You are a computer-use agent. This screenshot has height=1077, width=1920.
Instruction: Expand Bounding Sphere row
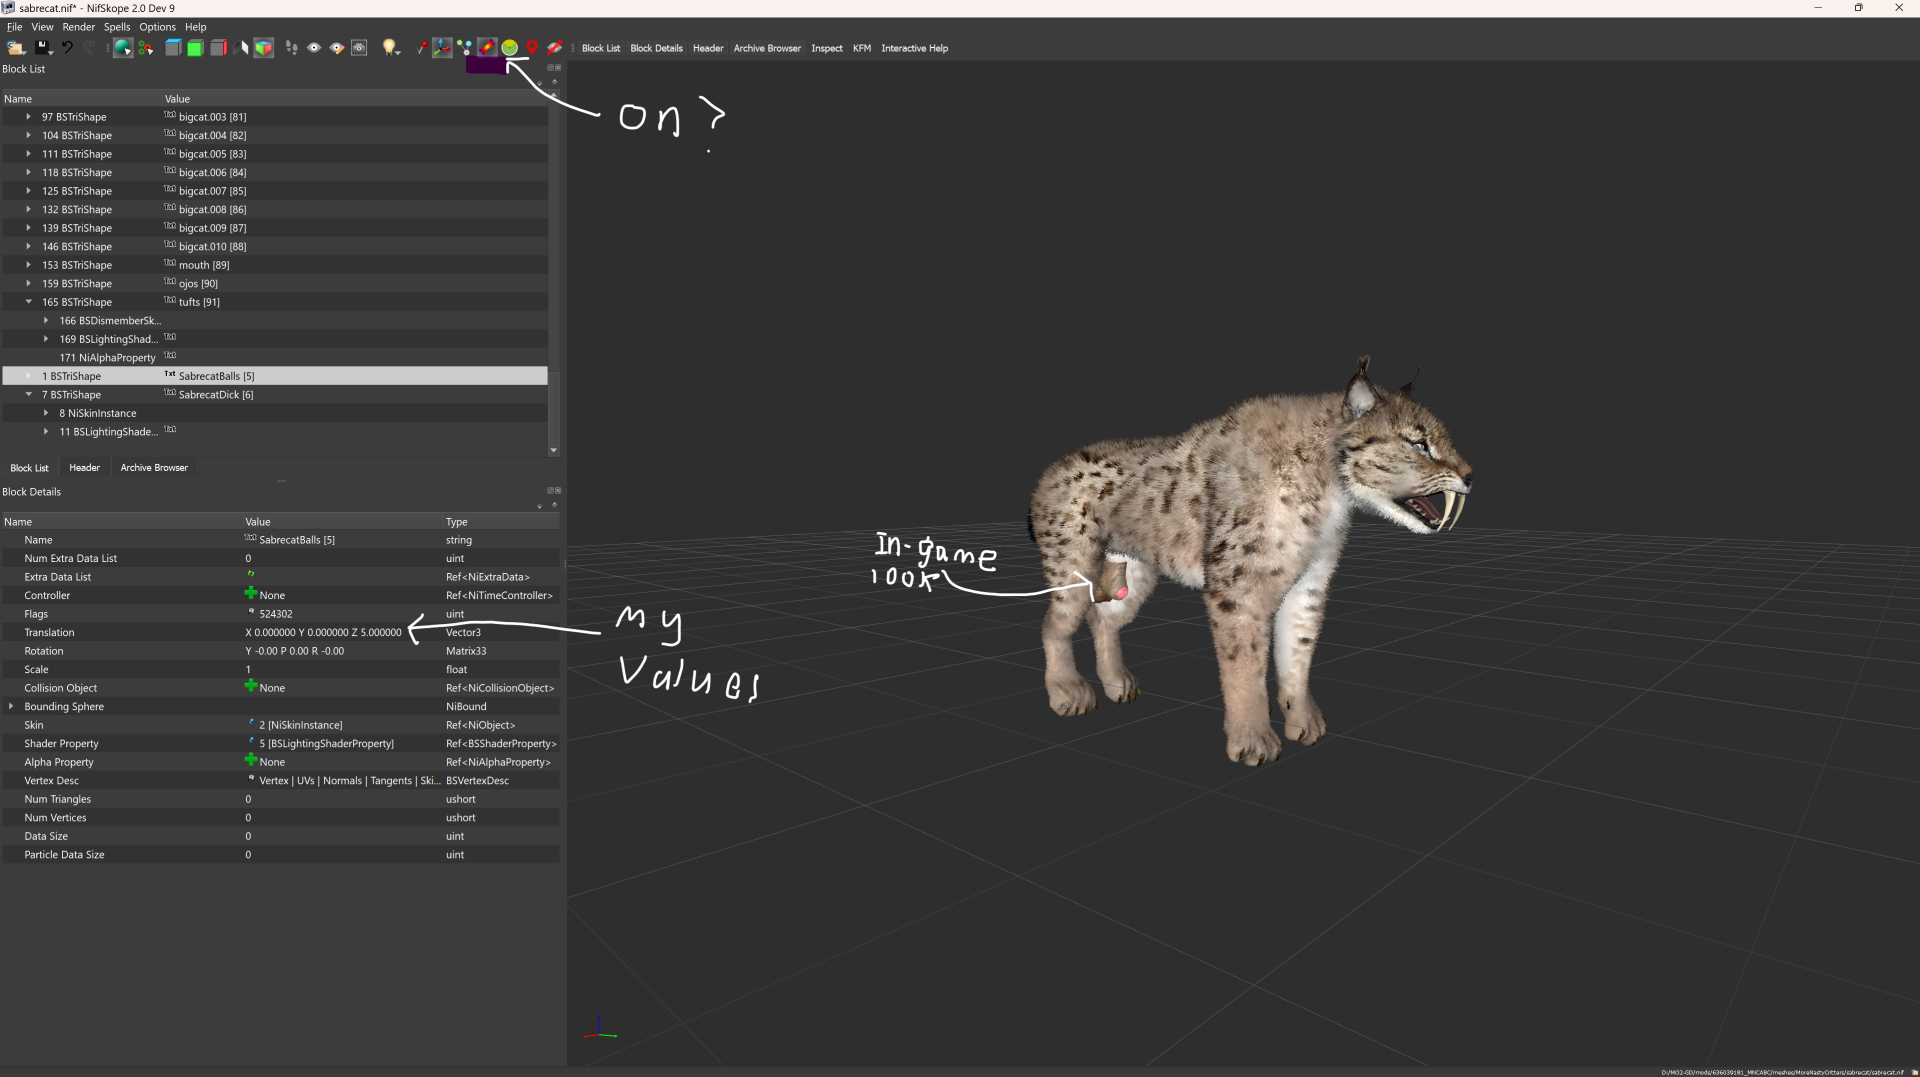[11, 707]
